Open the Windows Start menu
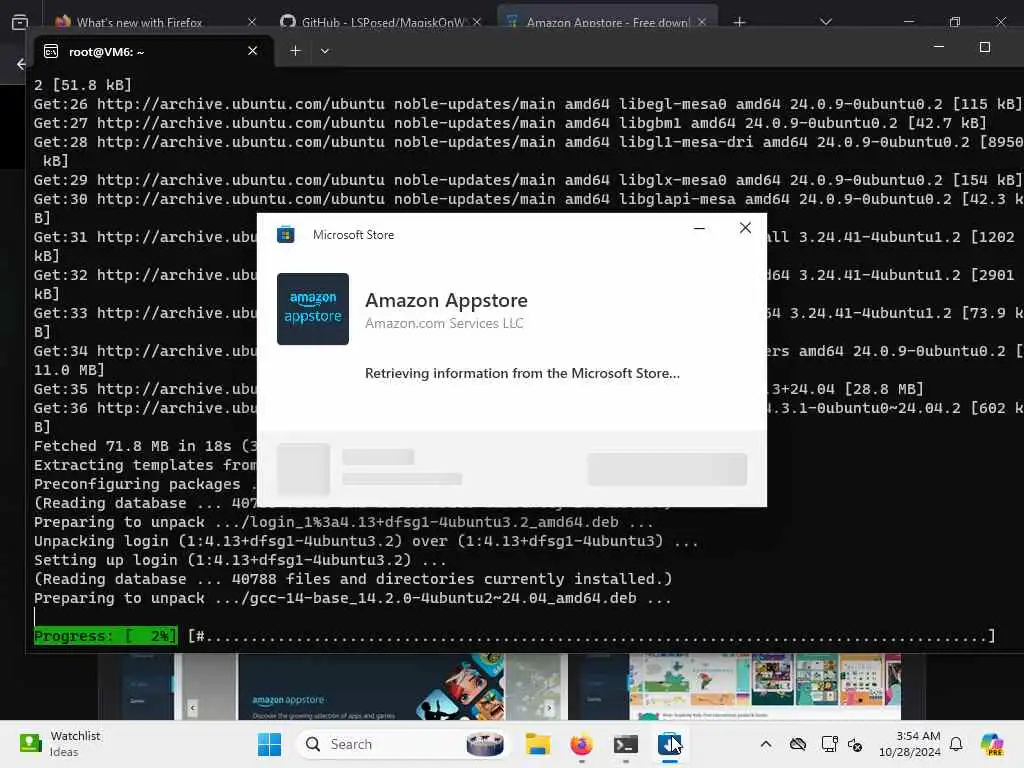This screenshot has height=768, width=1024. [x=269, y=744]
